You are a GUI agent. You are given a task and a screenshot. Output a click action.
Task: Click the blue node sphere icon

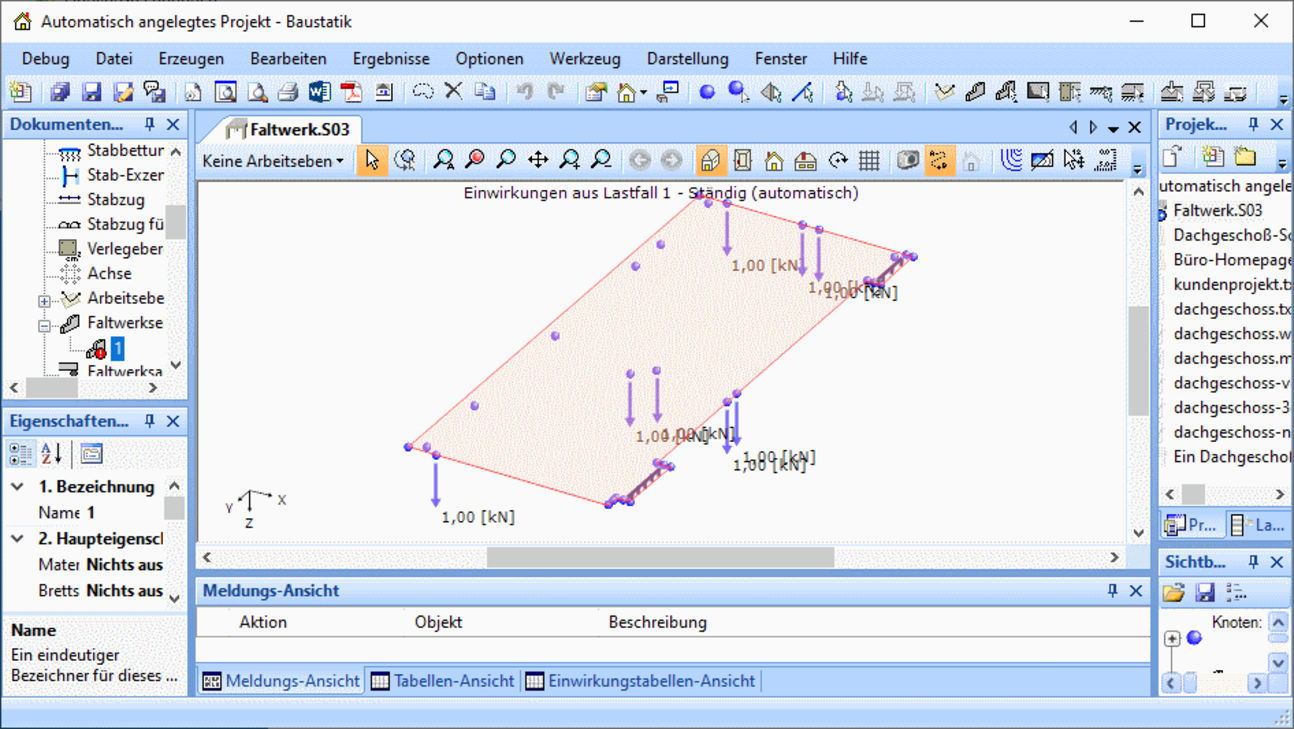(707, 93)
